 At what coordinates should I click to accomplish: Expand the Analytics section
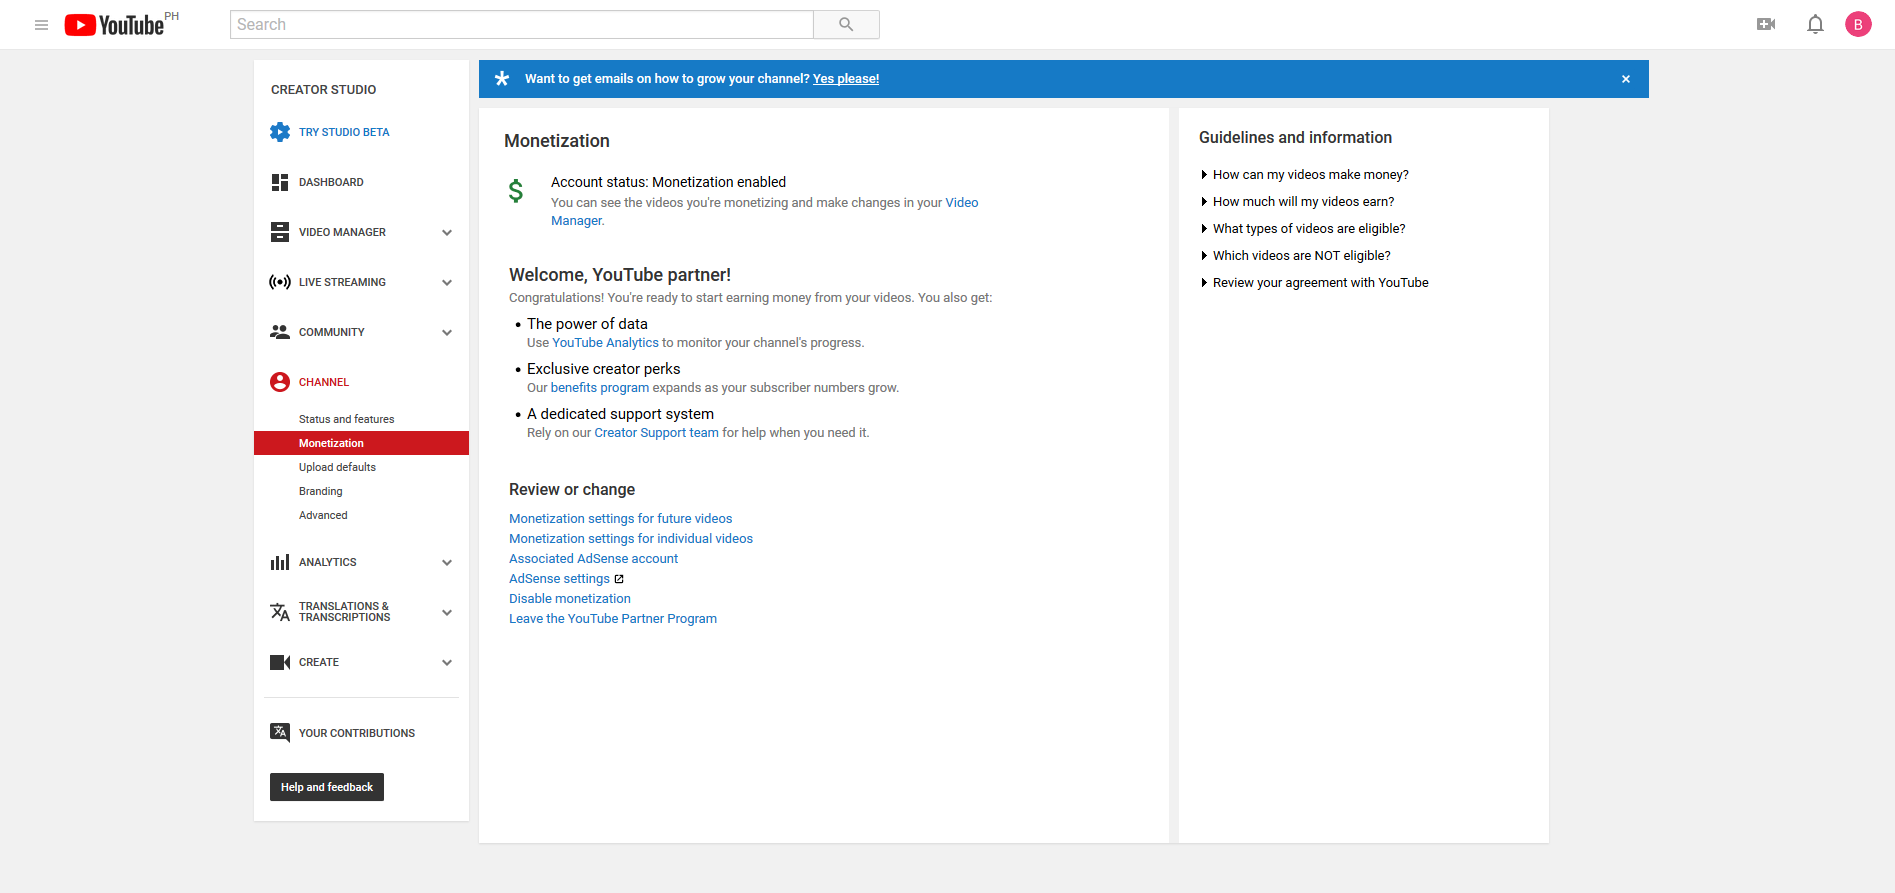447,562
